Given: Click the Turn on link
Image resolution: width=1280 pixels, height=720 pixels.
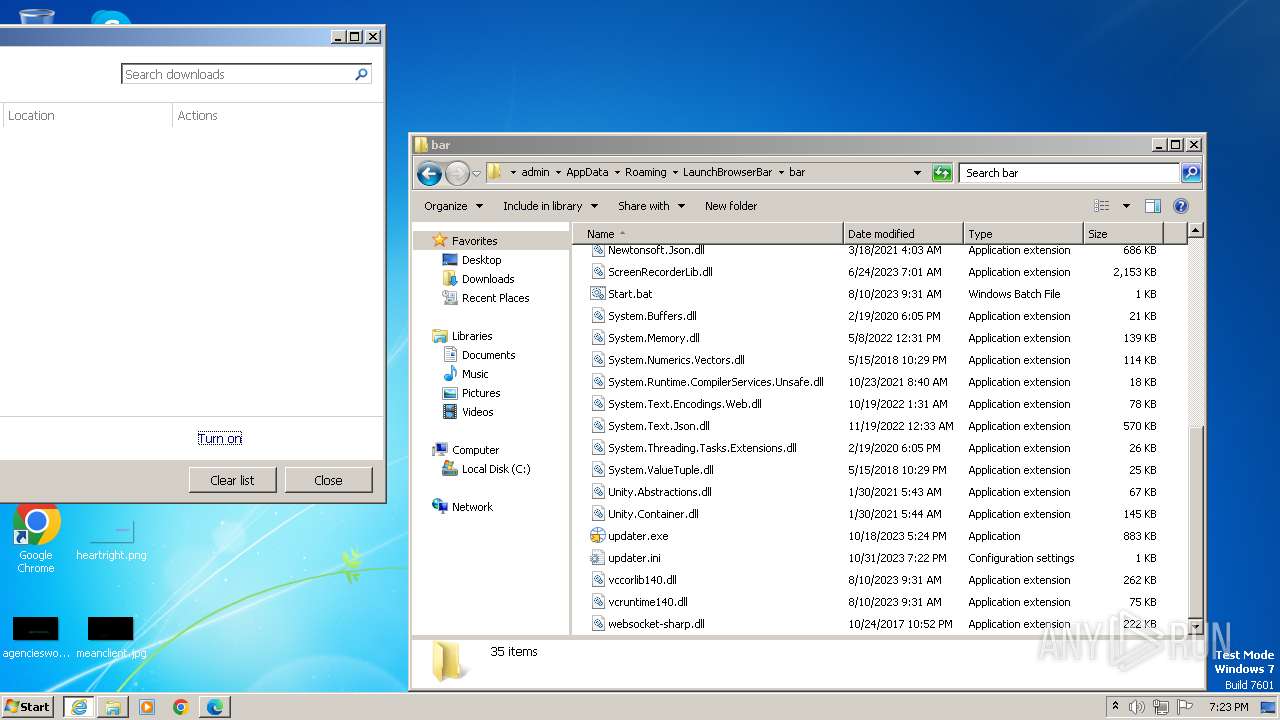Looking at the screenshot, I should 220,439.
